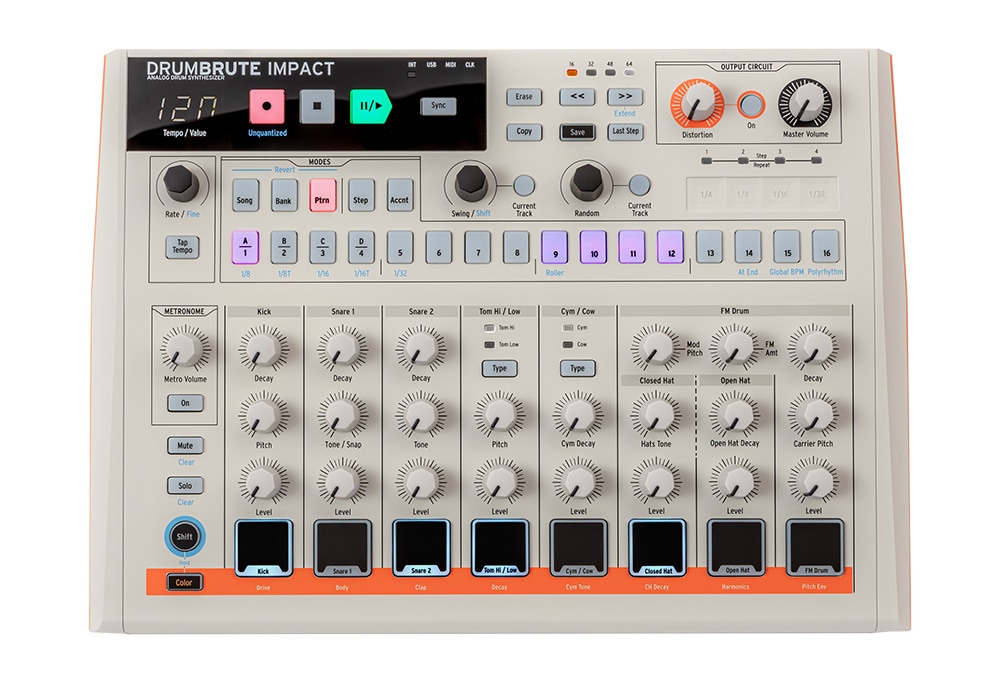This screenshot has width=1000, height=687.
Task: Tap the Sync button
Action: click(x=438, y=106)
